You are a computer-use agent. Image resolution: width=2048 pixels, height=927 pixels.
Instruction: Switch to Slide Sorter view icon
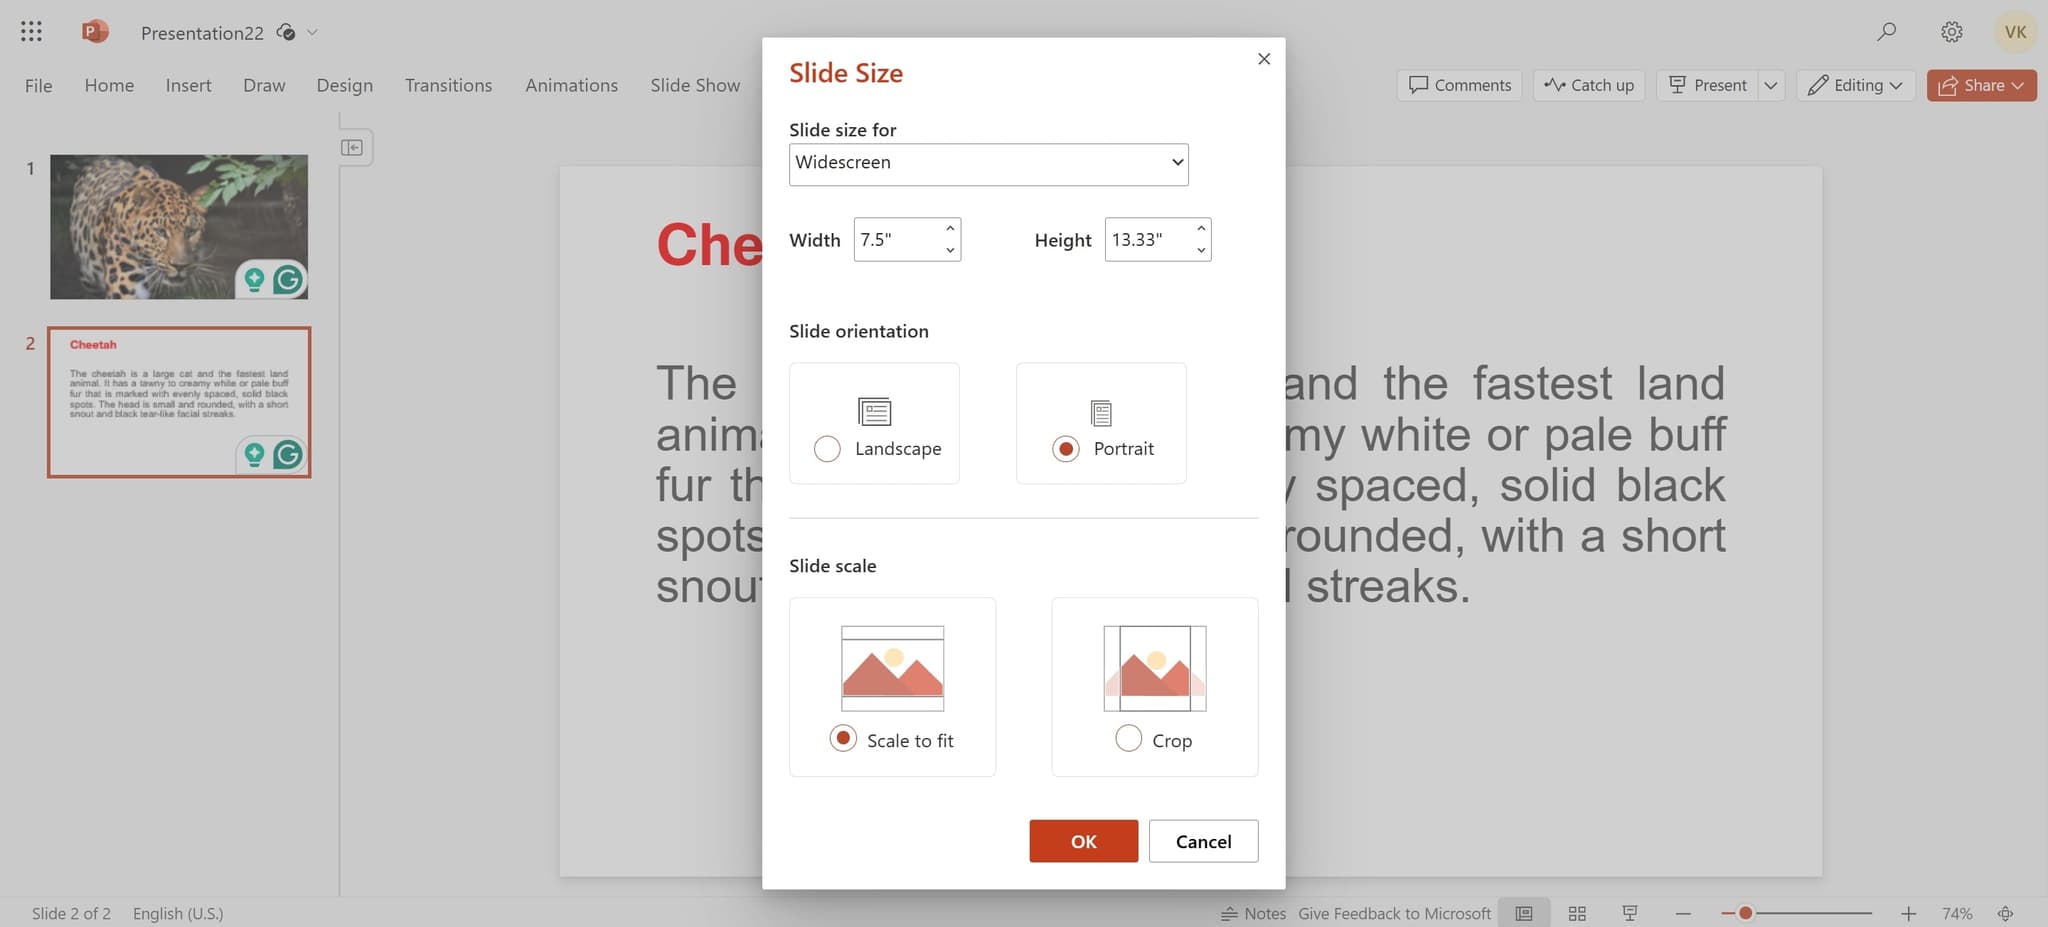[x=1577, y=913]
